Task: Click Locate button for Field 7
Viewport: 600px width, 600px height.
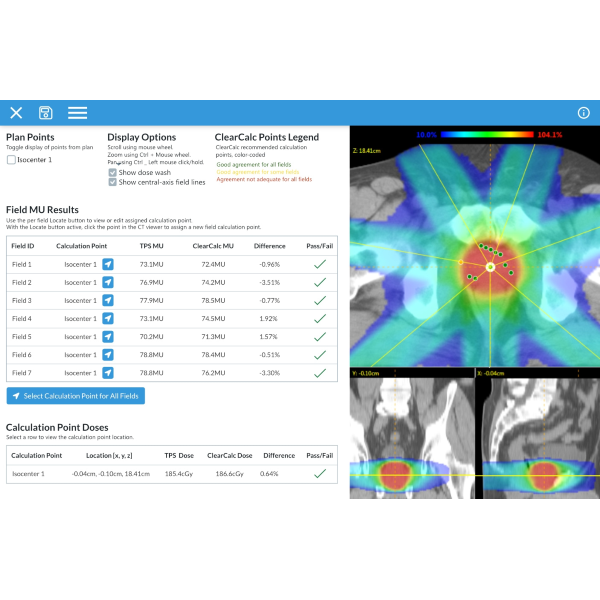Action: coord(108,373)
